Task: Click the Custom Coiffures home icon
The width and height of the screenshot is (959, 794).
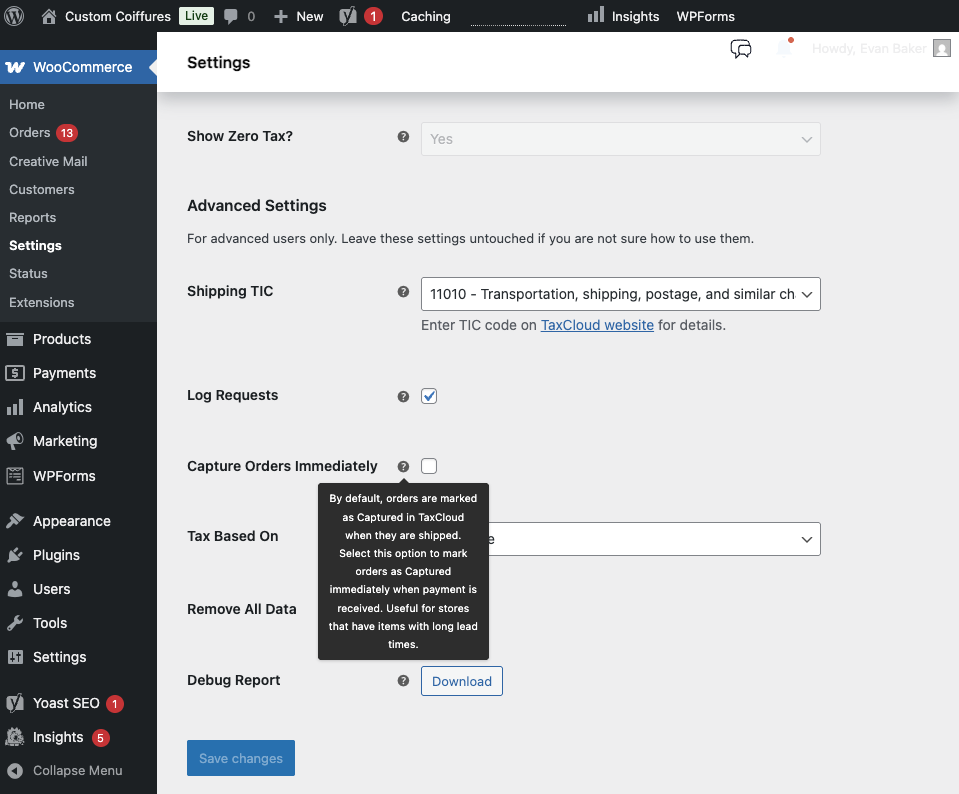Action: point(48,17)
